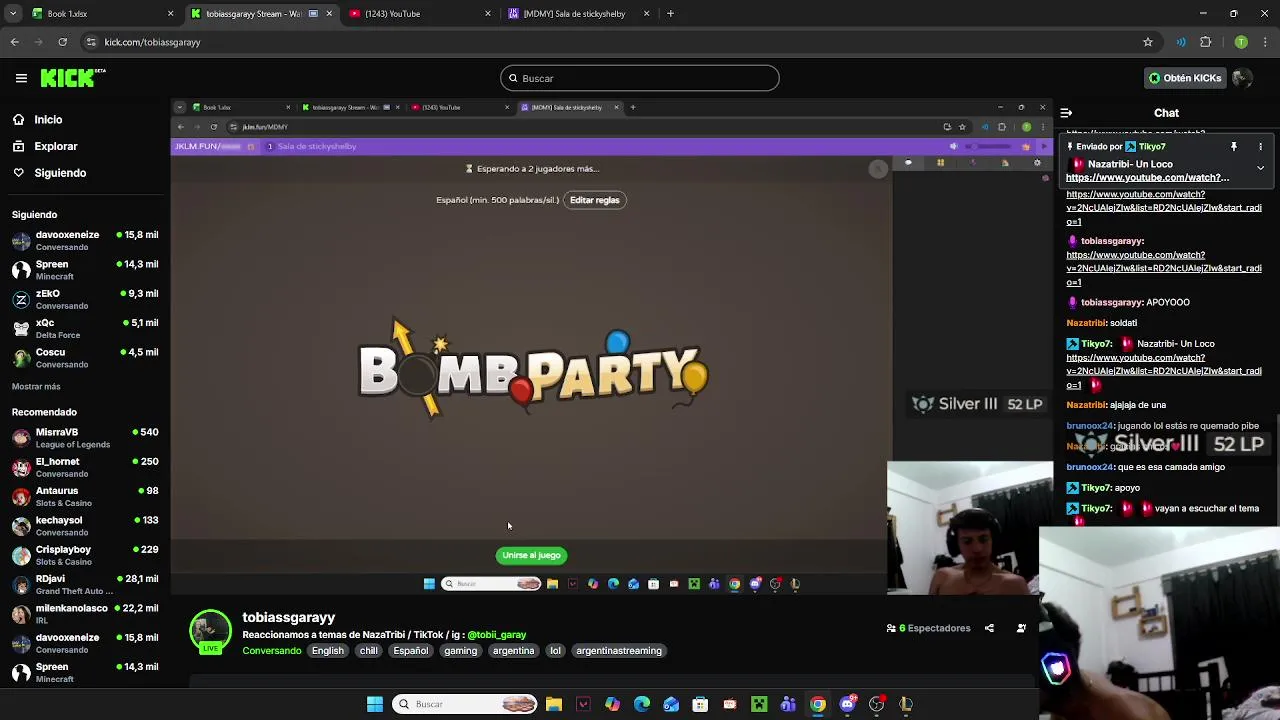Click the argentinastreaming tag
Image resolution: width=1280 pixels, height=720 pixels.
pyautogui.click(x=619, y=651)
